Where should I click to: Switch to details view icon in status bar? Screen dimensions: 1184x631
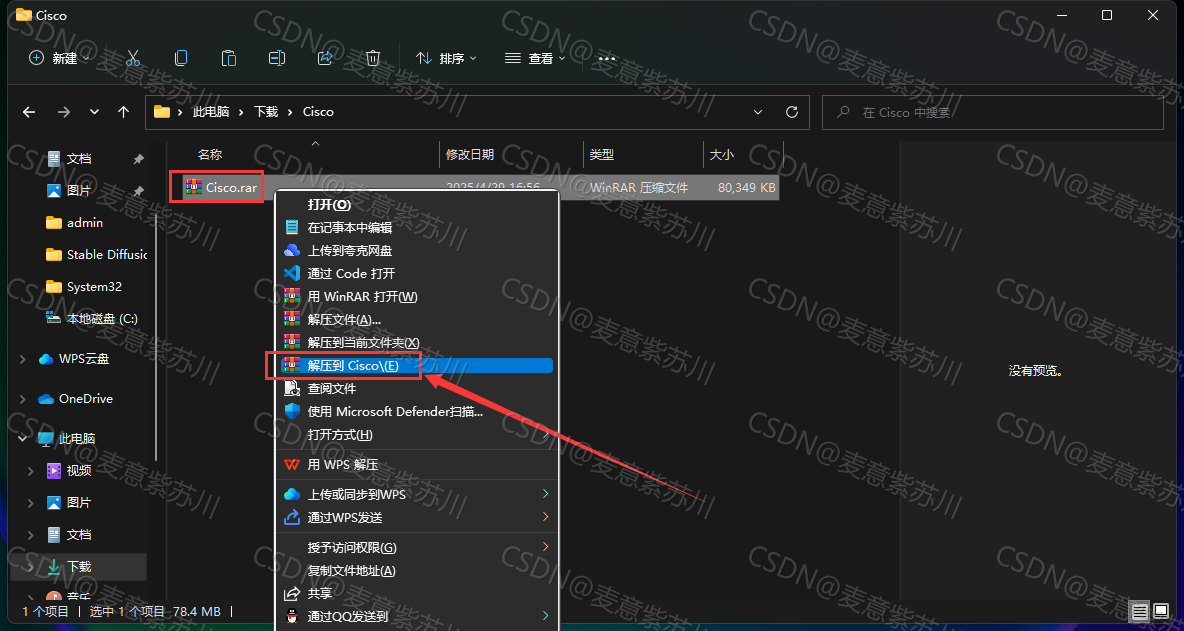(1139, 611)
